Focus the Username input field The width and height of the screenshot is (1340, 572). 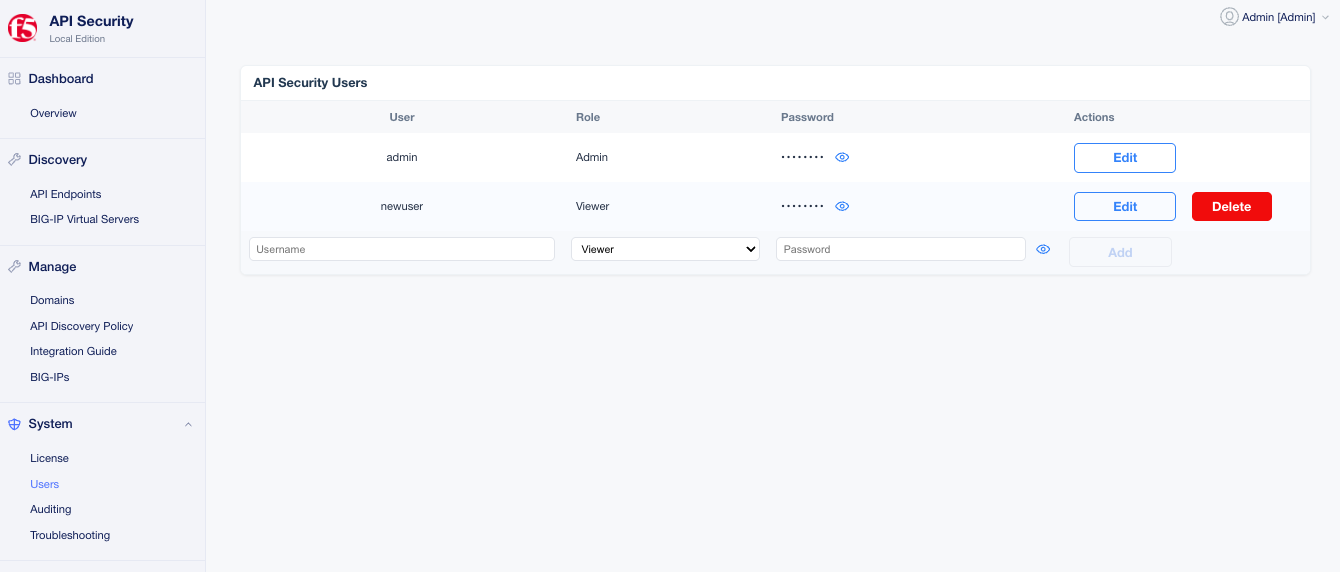[402, 249]
